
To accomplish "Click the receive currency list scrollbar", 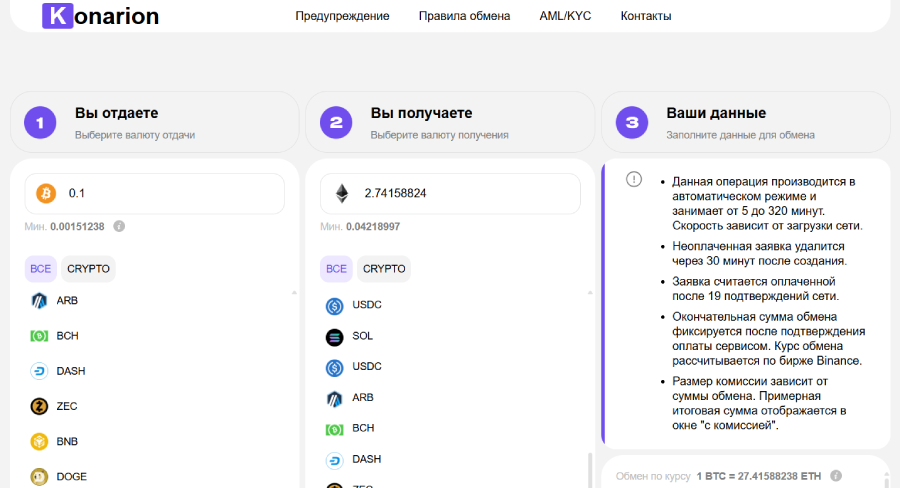I will tap(590, 470).
